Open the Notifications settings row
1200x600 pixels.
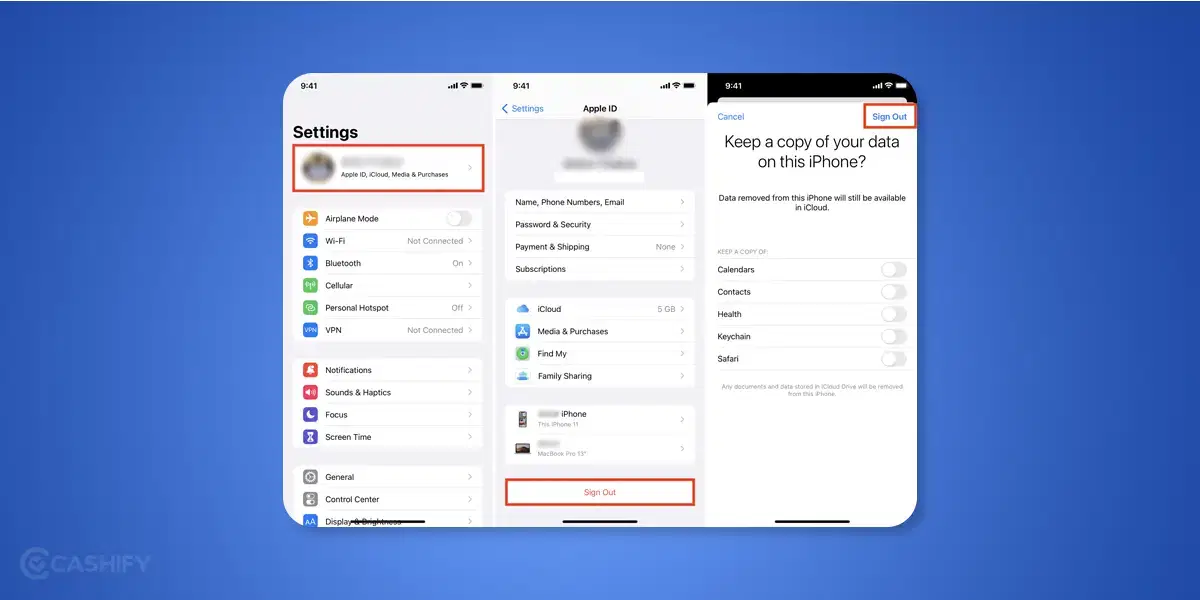[x=389, y=370]
